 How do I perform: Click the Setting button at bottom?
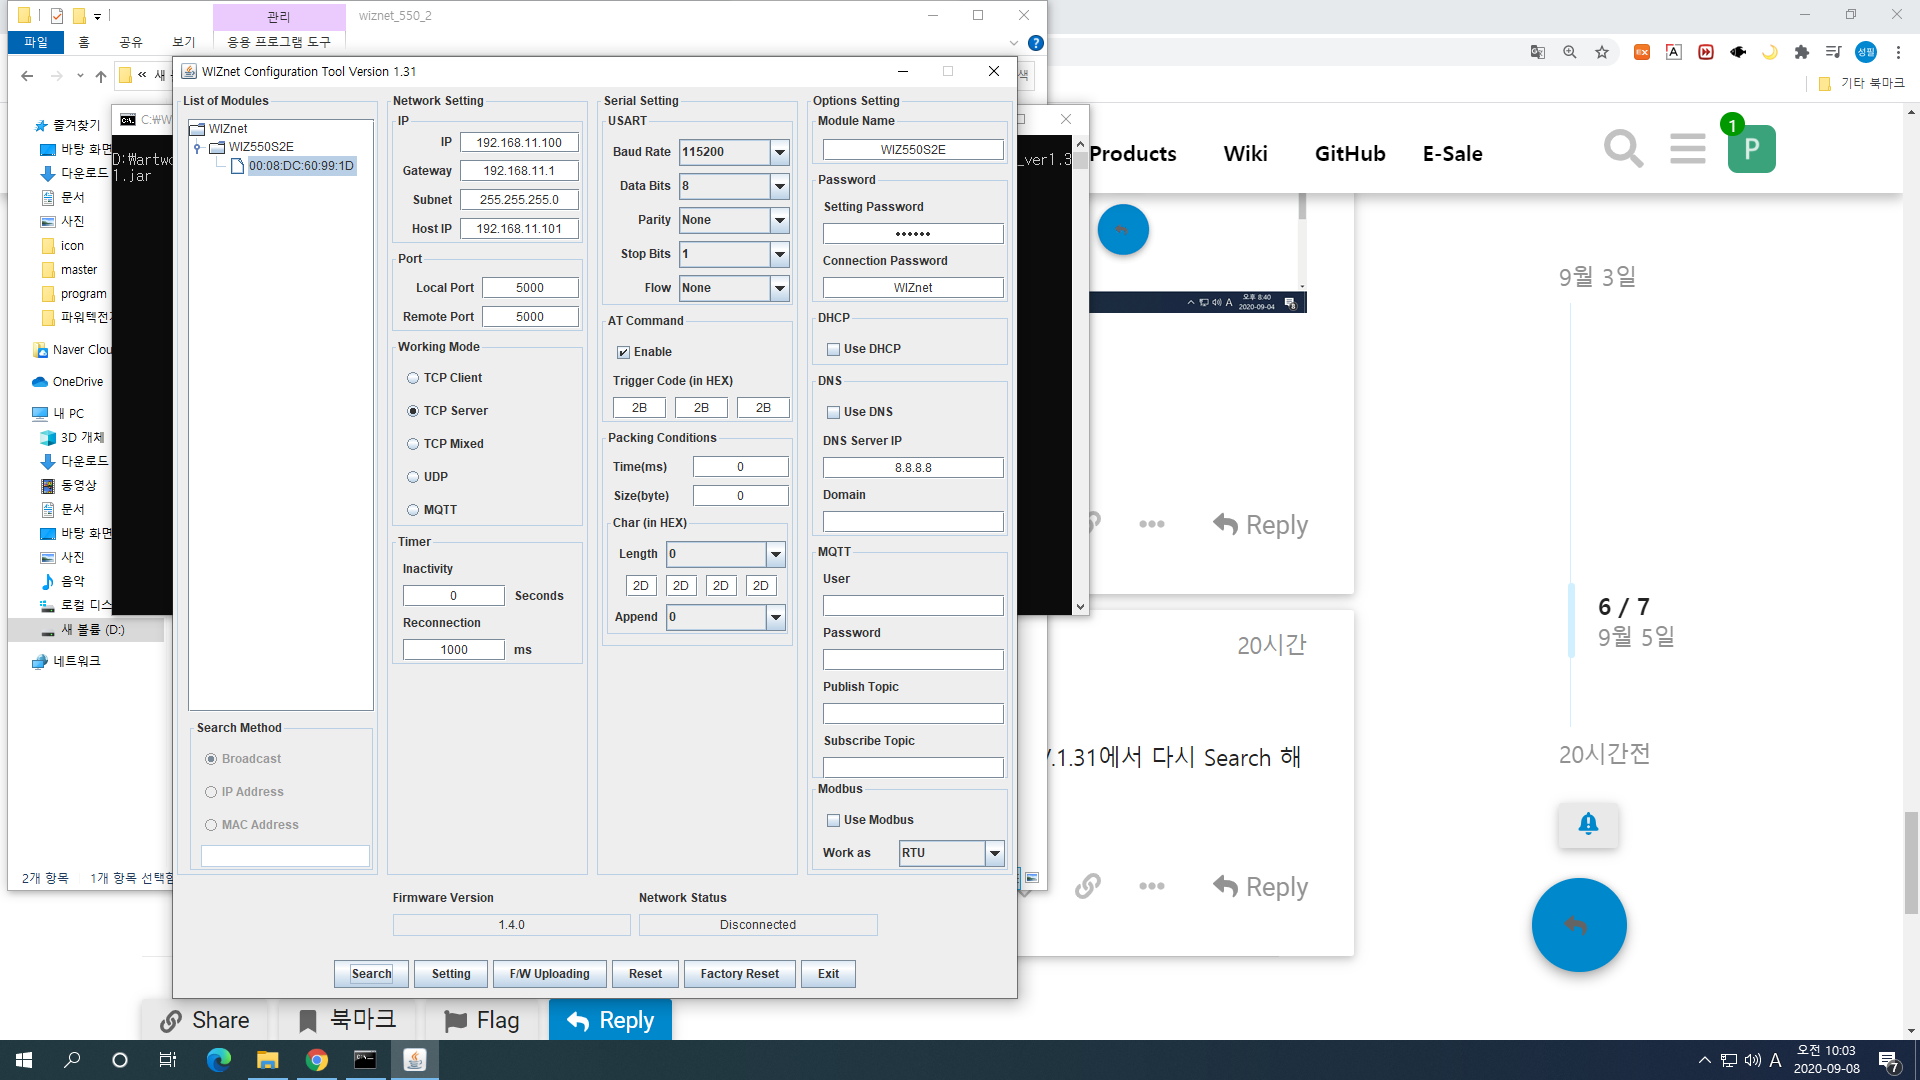click(451, 973)
